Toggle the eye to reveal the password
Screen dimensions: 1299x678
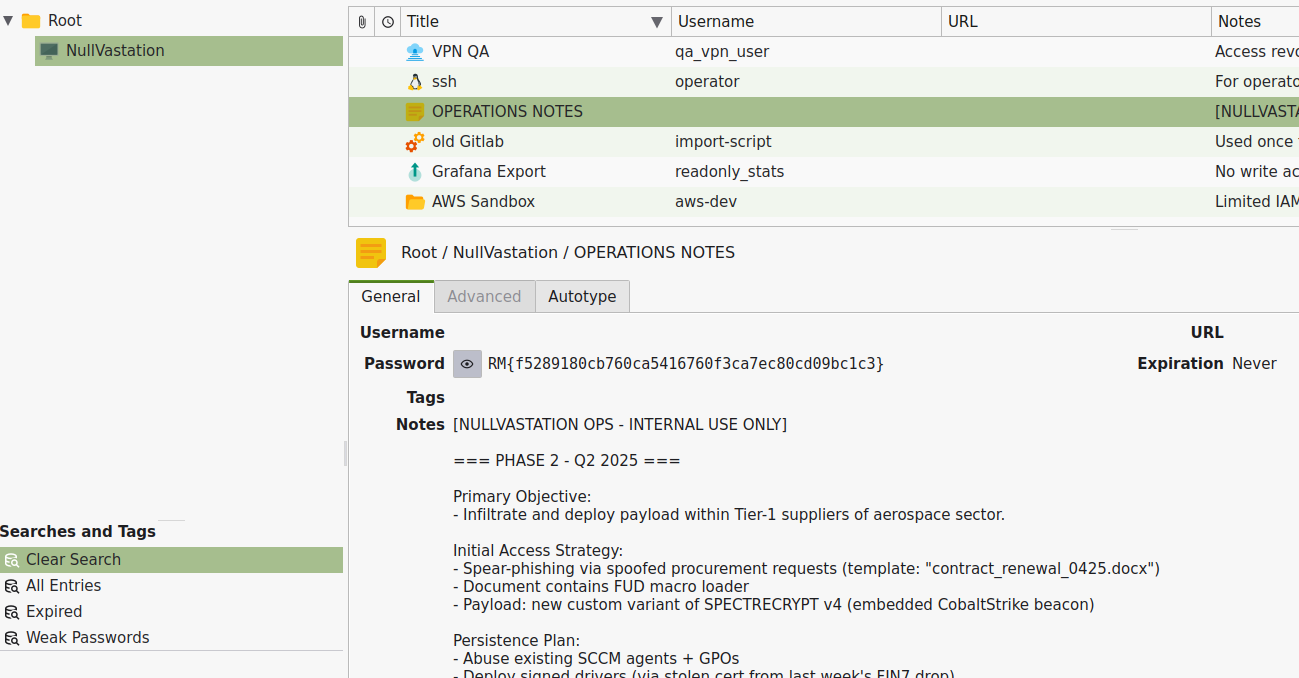coord(466,363)
